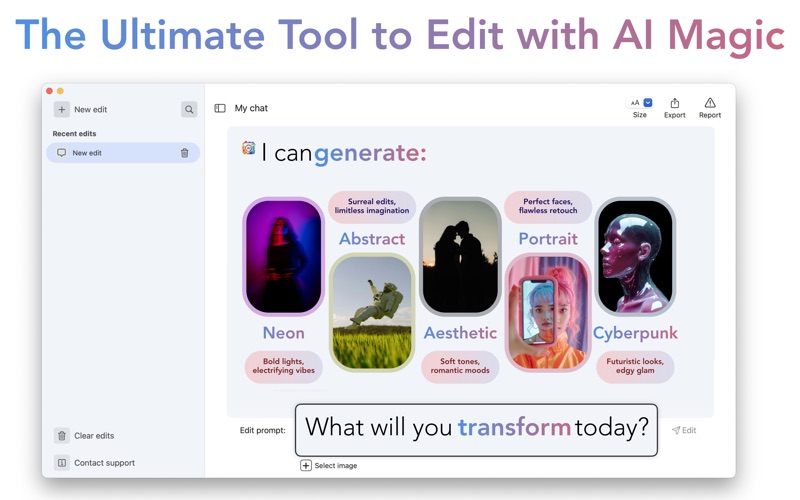The image size is (800, 500).
Task: Click the Edit send arrow button
Action: (684, 430)
